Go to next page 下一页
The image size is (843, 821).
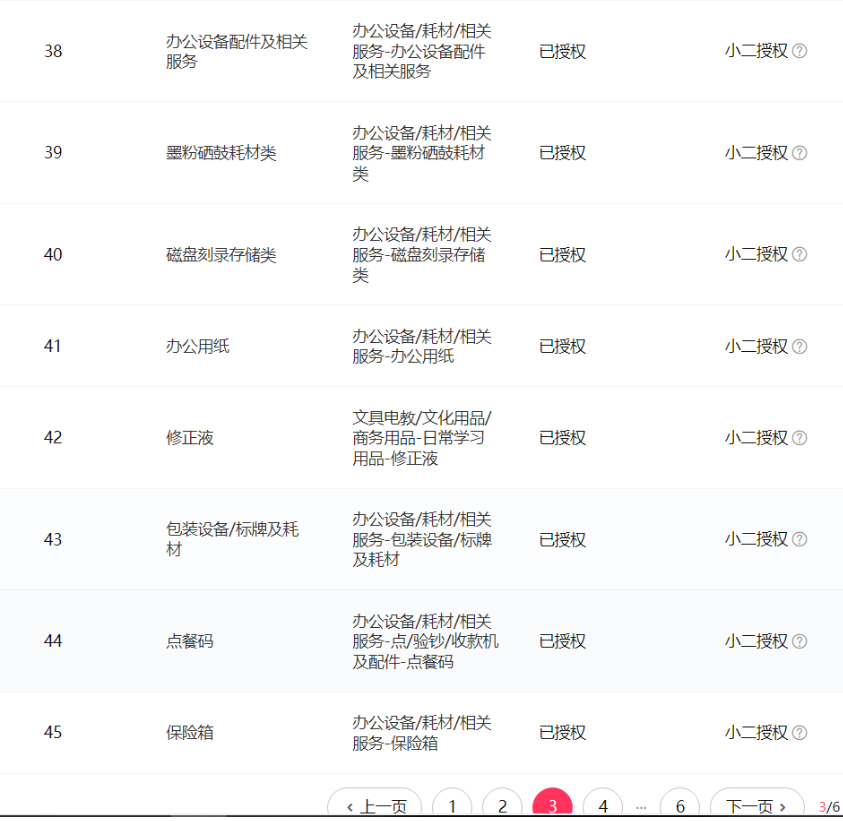pyautogui.click(x=757, y=806)
